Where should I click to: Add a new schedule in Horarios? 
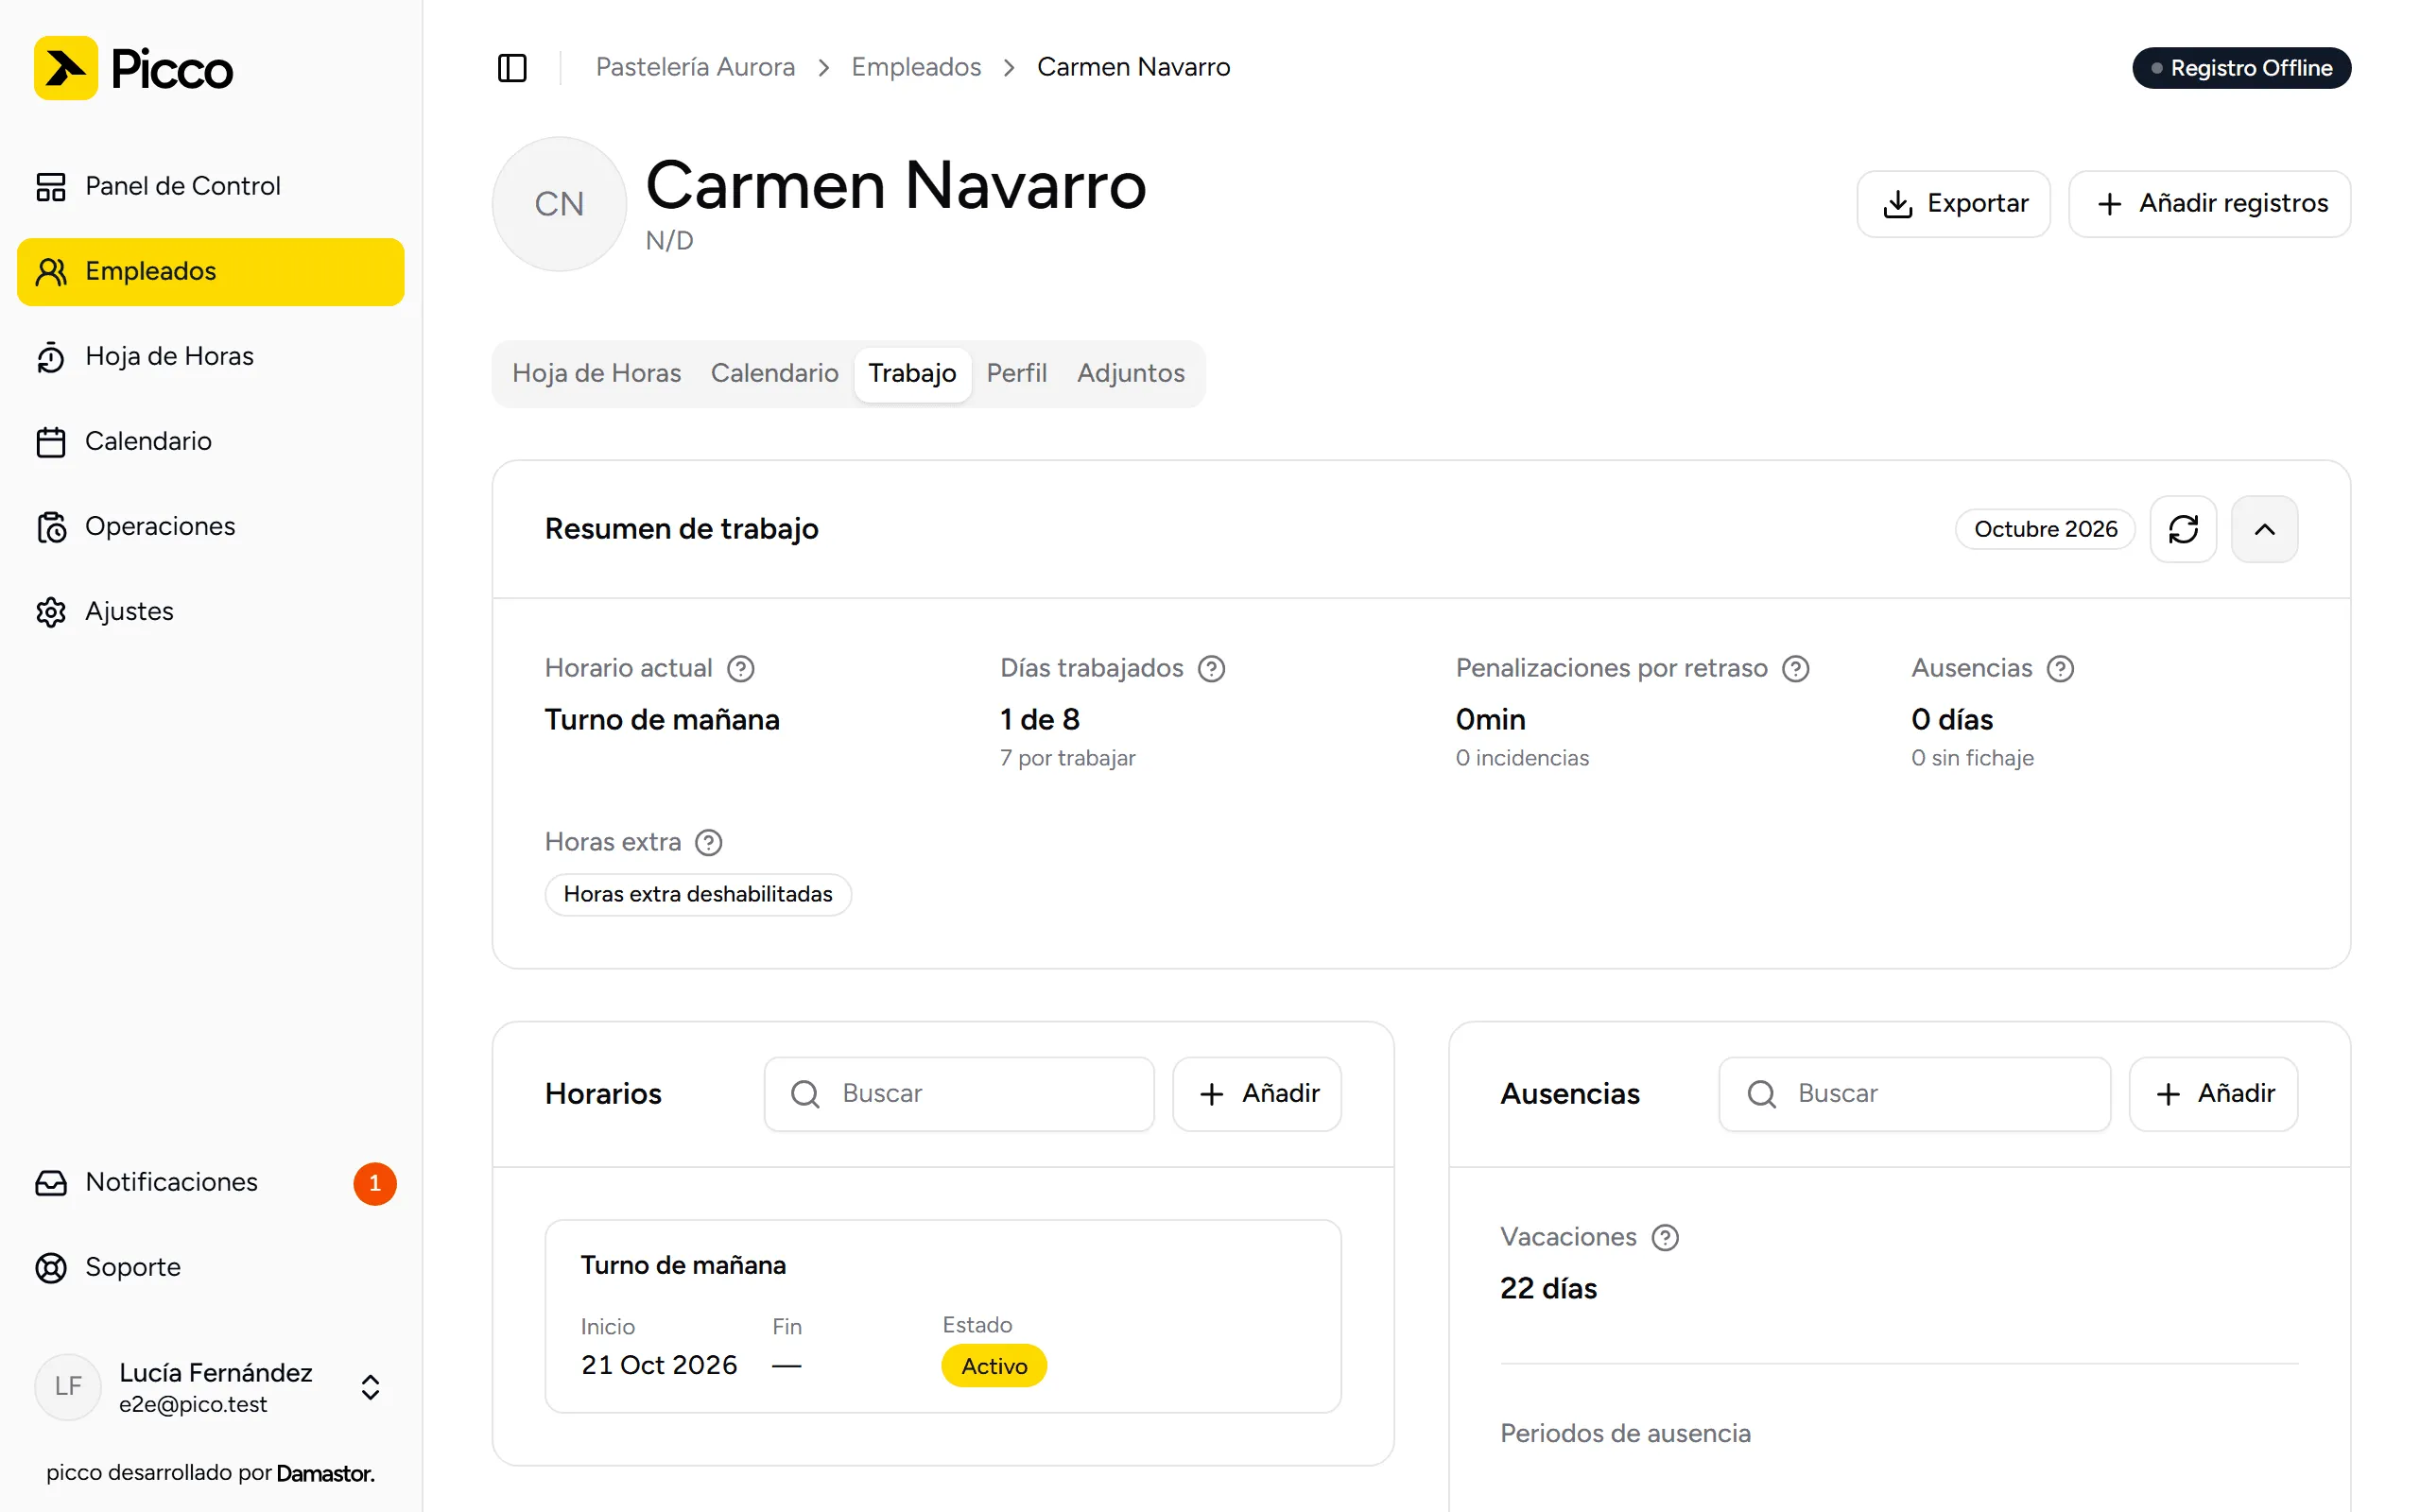coord(1257,1094)
